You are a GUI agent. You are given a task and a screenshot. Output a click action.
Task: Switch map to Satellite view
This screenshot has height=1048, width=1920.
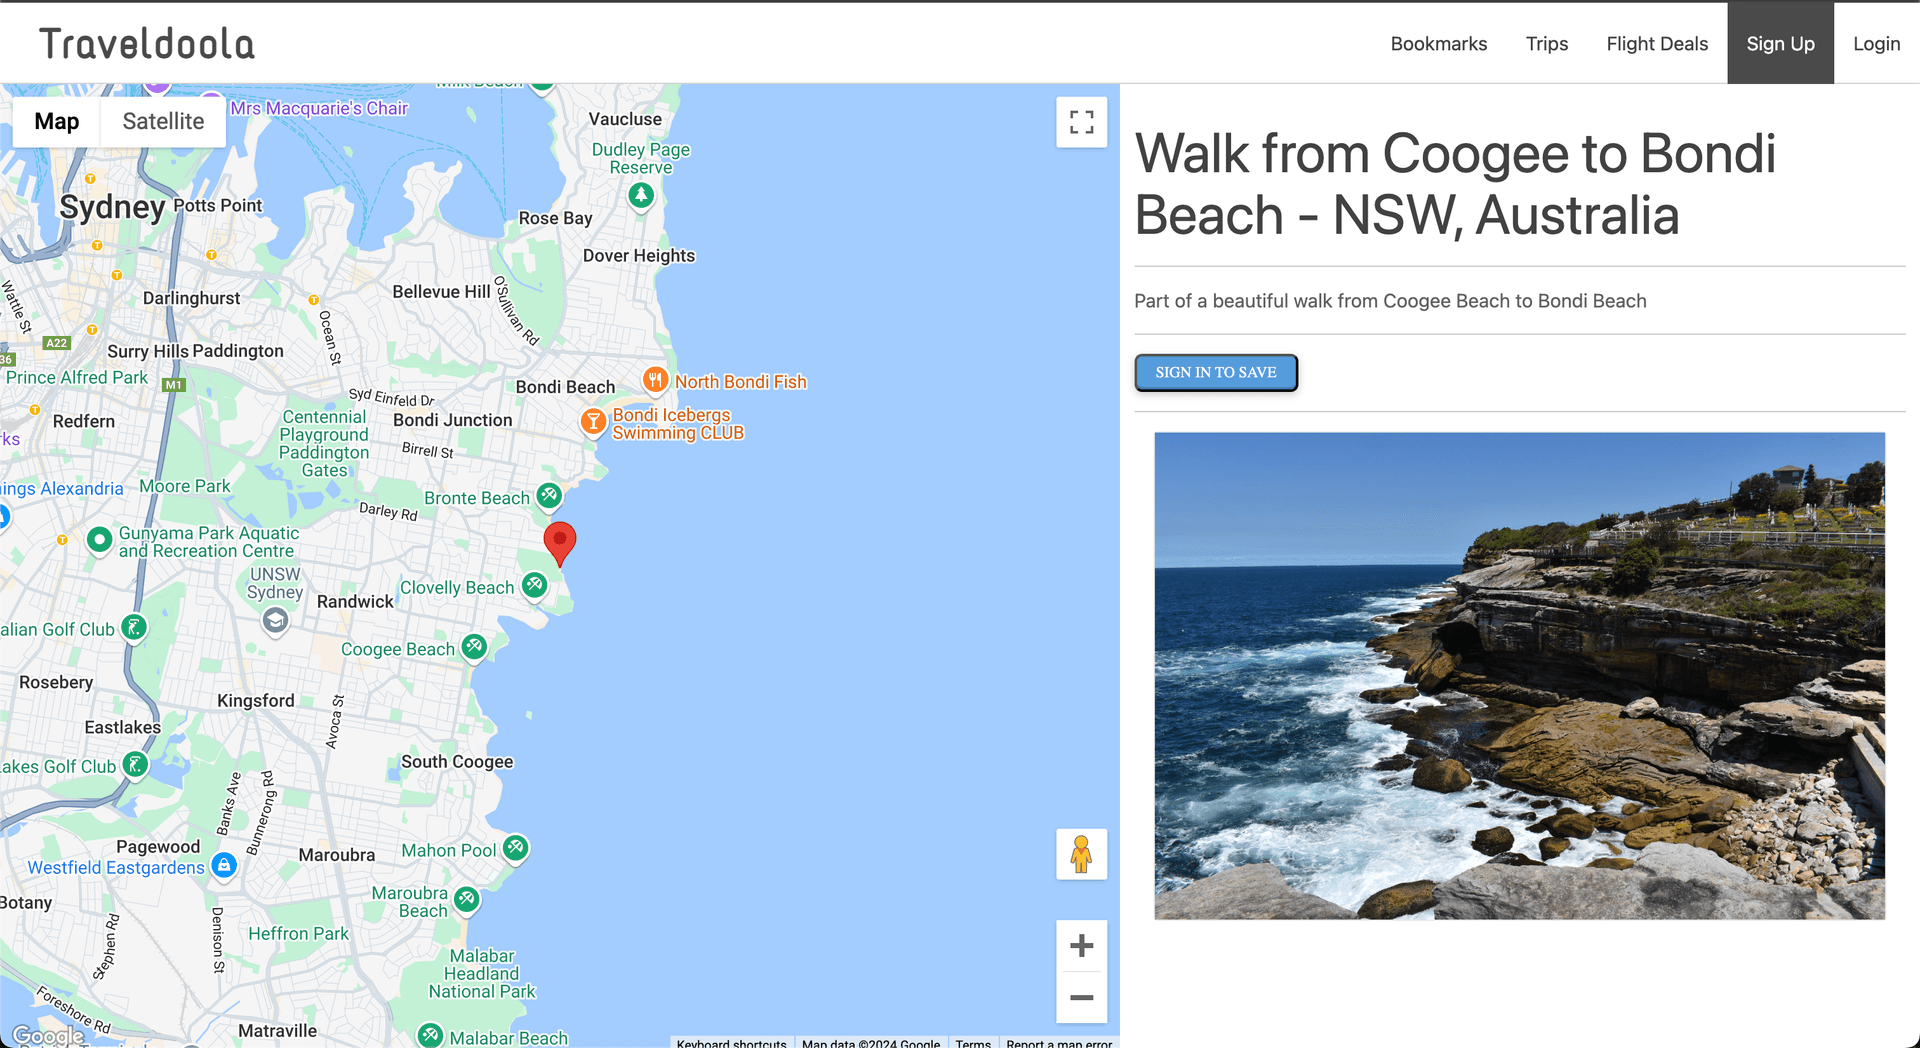(163, 122)
